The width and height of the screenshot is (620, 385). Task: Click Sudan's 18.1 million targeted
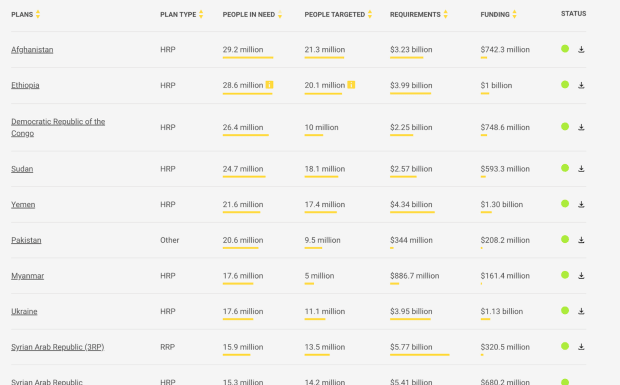(x=325, y=169)
